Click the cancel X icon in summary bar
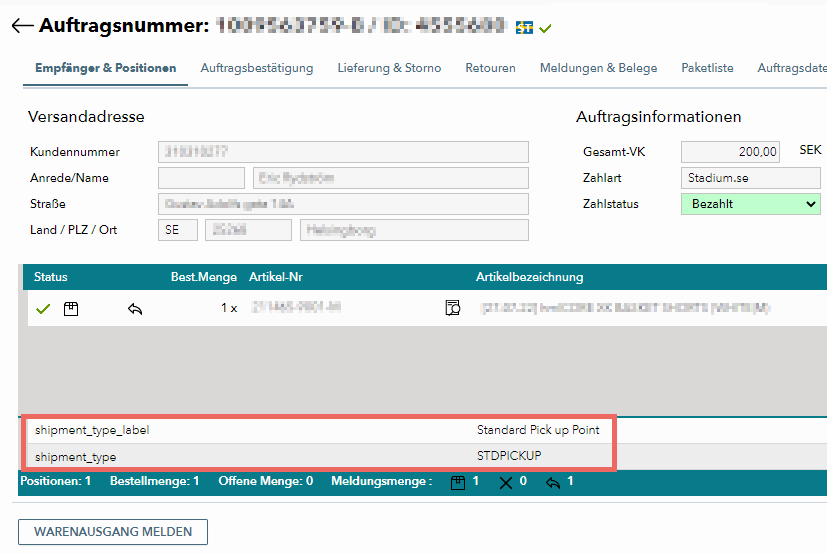 click(x=505, y=482)
